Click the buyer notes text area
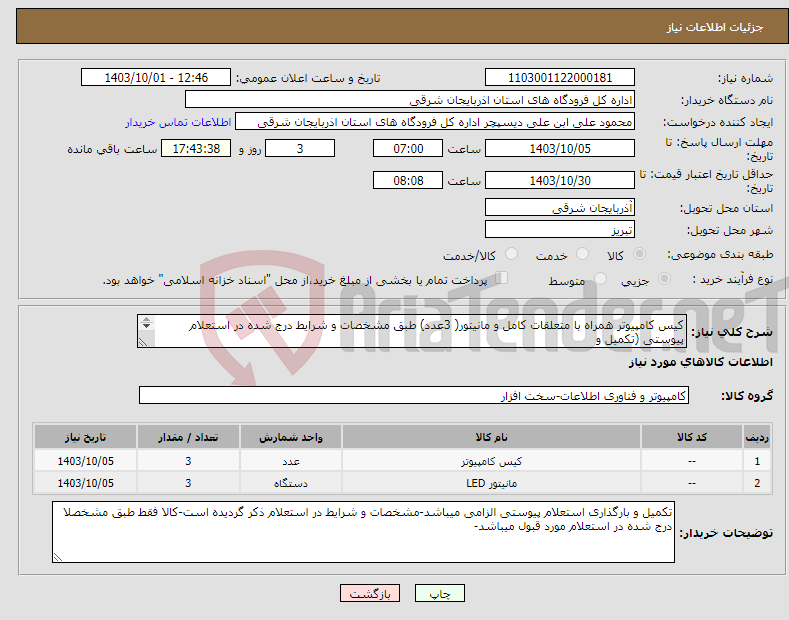789x620 pixels. tap(363, 532)
